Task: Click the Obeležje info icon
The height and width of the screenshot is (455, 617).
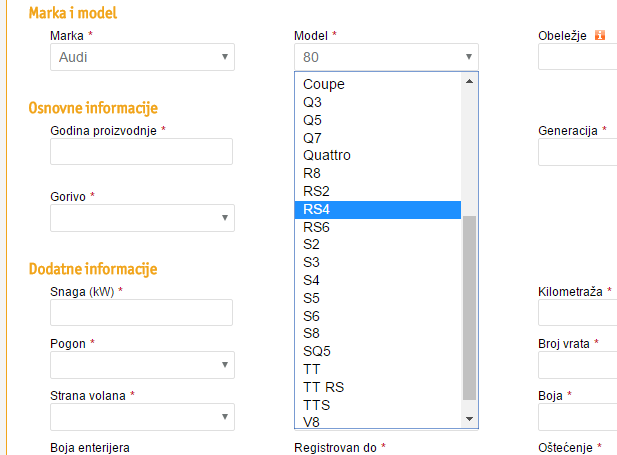Action: (600, 35)
